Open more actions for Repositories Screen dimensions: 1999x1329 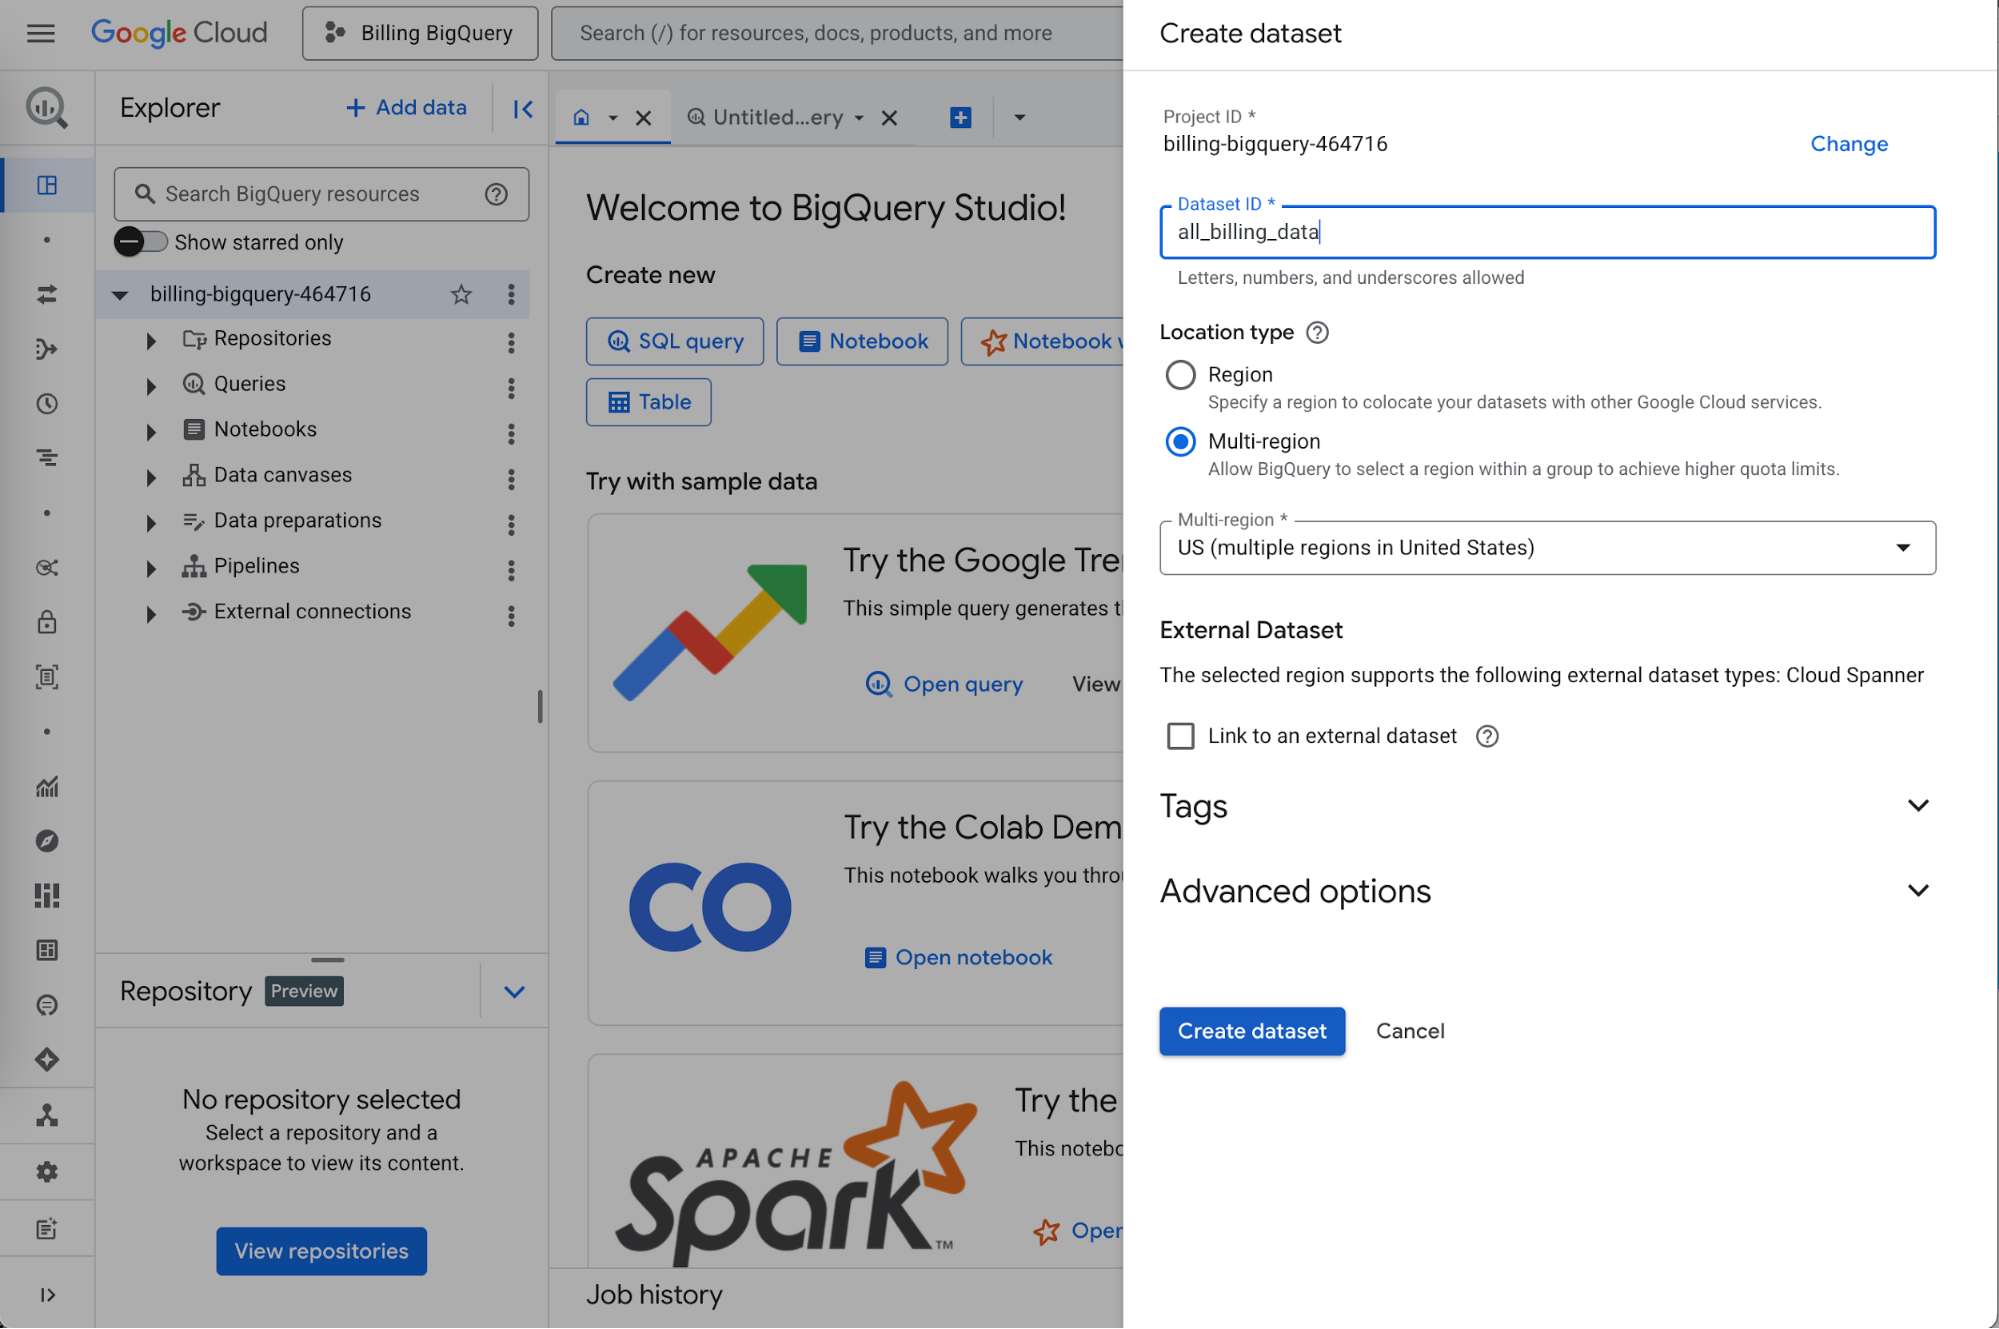pos(511,342)
